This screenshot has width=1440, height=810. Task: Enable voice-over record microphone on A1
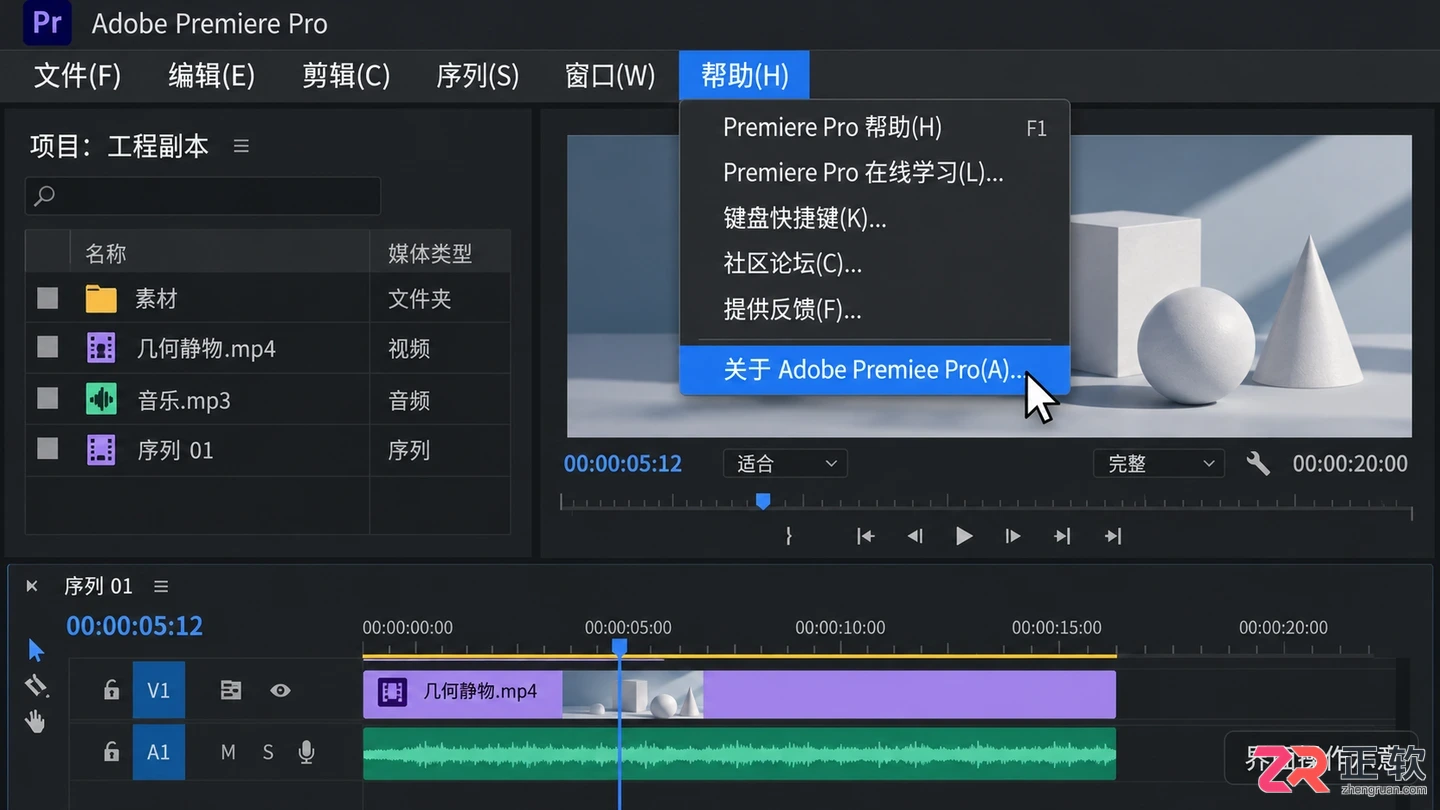307,752
